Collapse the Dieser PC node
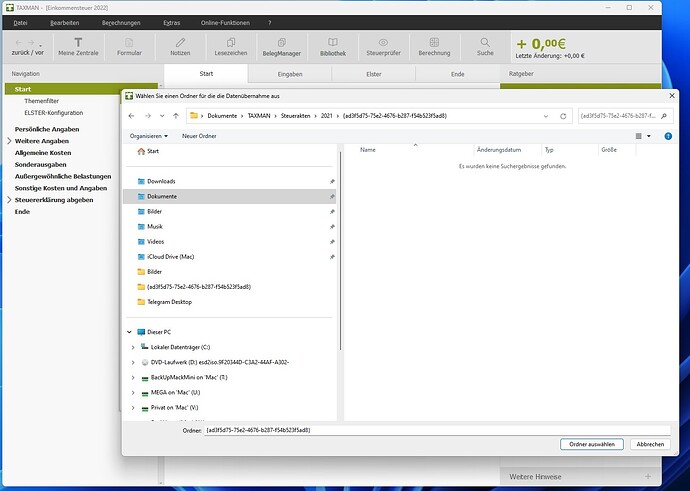 129,332
